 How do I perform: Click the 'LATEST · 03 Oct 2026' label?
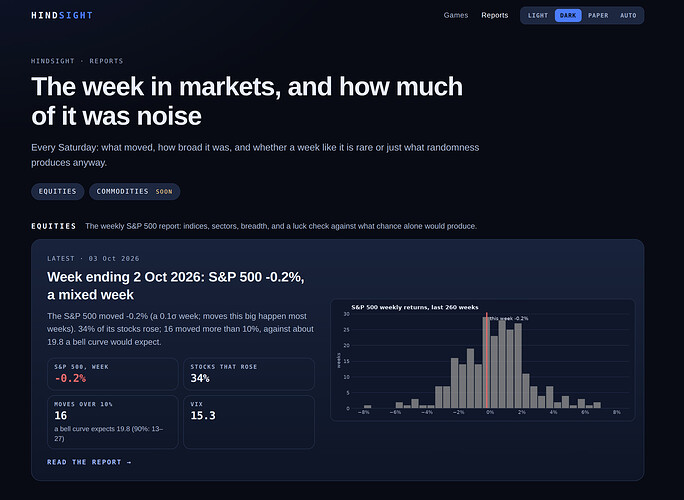click(x=93, y=259)
